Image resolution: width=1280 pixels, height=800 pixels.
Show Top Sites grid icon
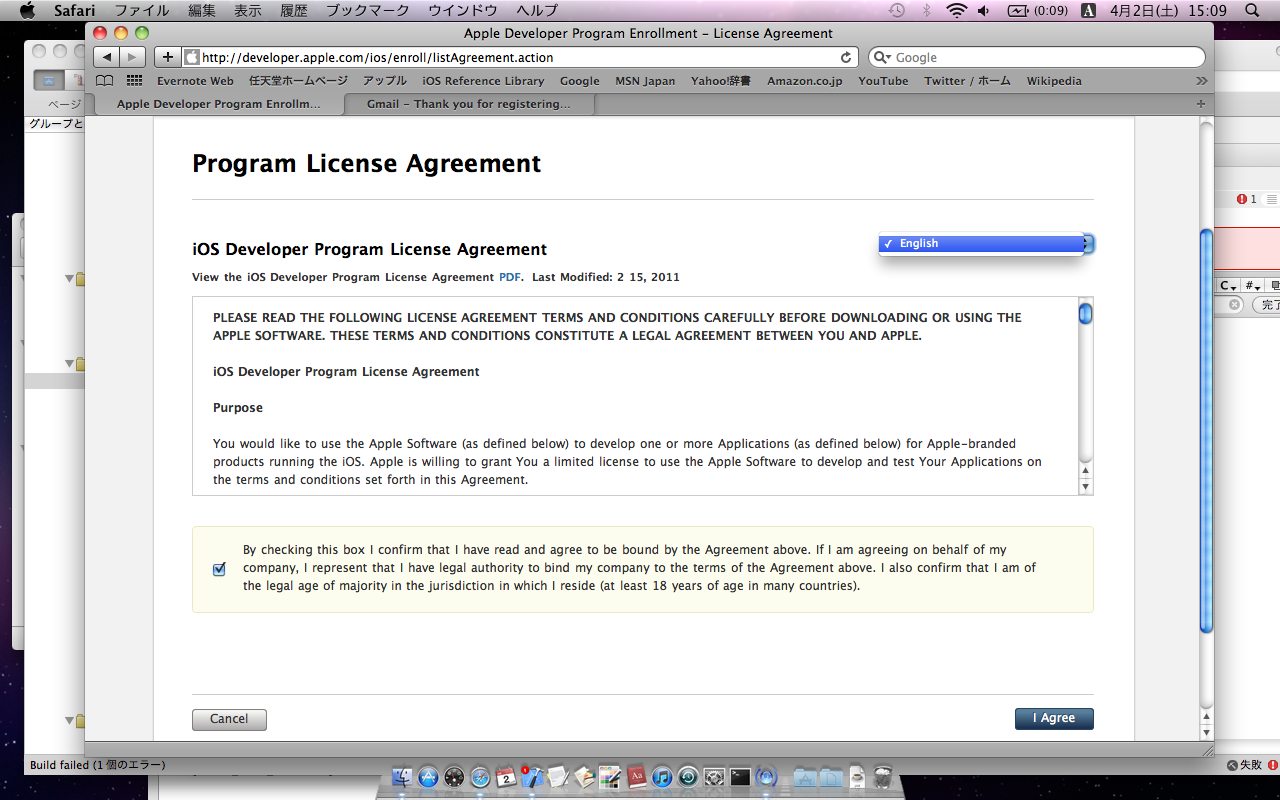[x=134, y=81]
